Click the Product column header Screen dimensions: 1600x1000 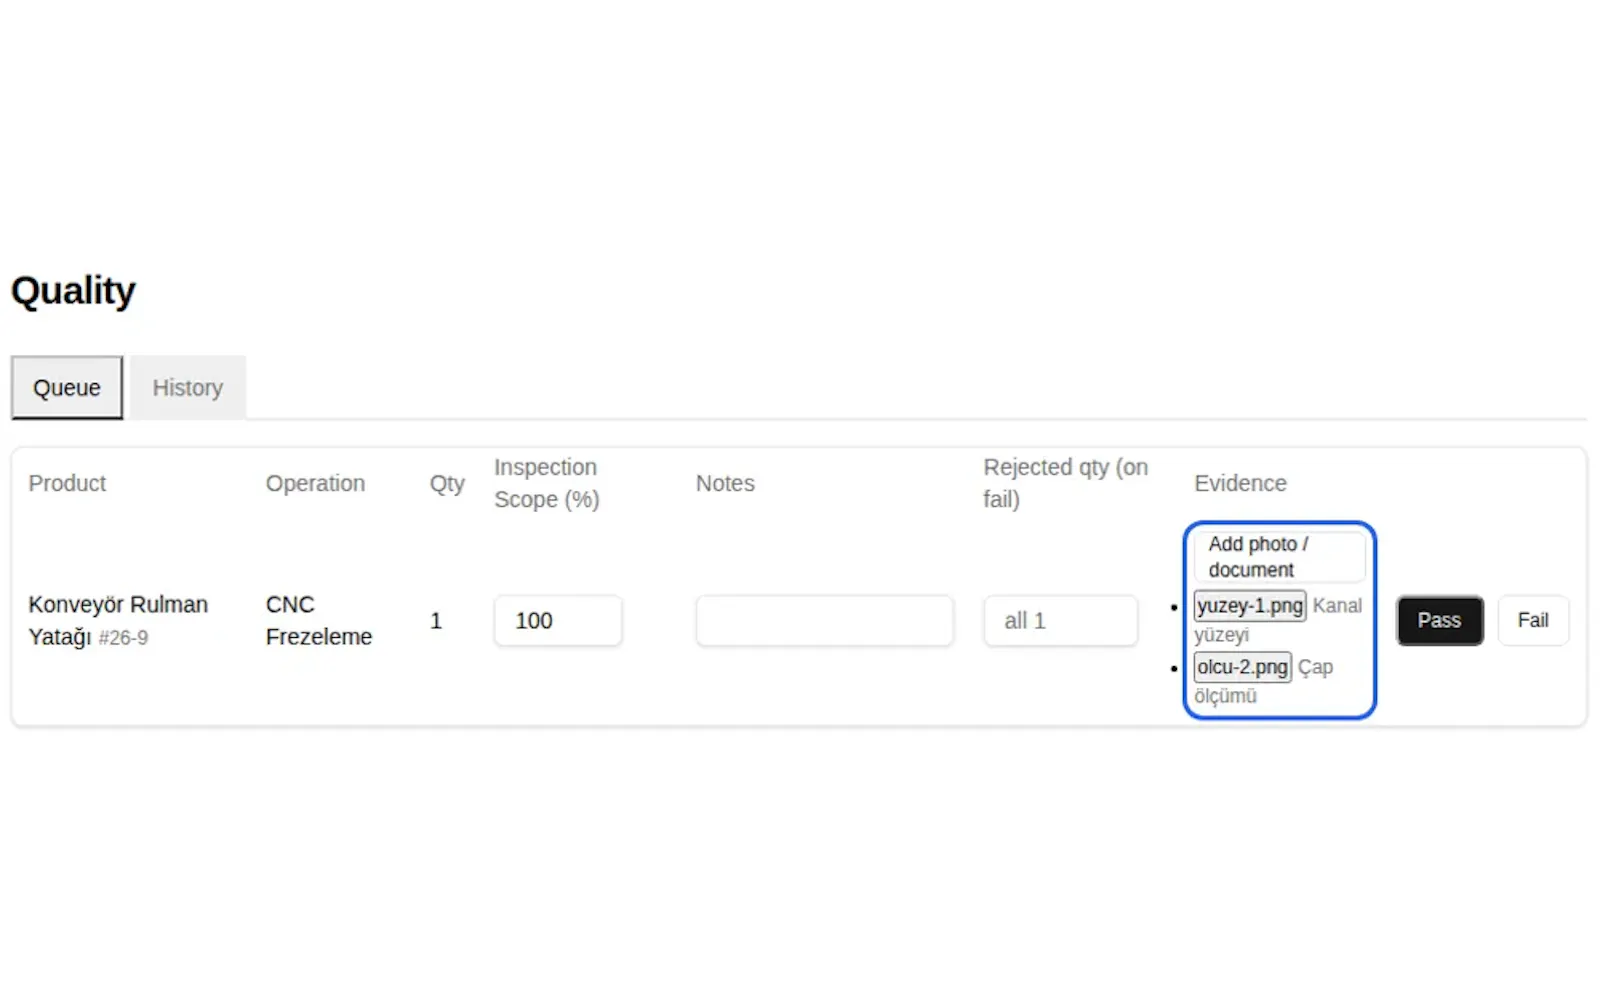[67, 484]
